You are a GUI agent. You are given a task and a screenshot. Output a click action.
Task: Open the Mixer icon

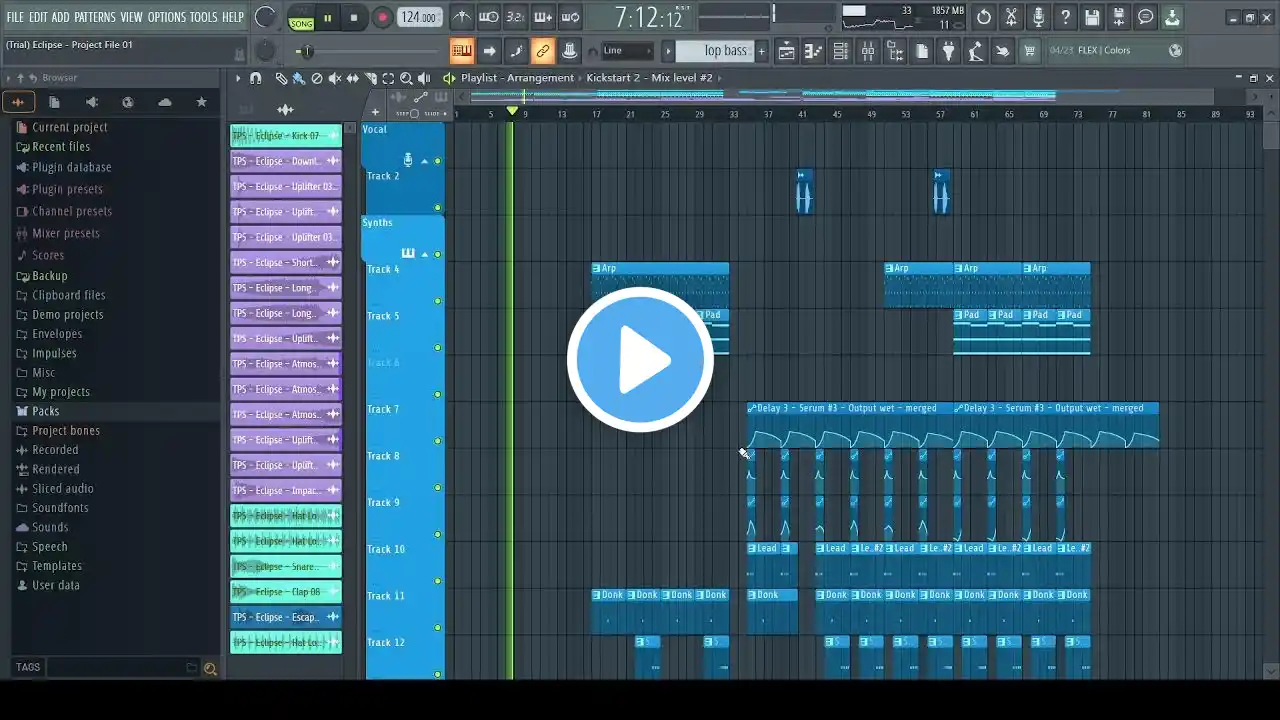point(868,51)
